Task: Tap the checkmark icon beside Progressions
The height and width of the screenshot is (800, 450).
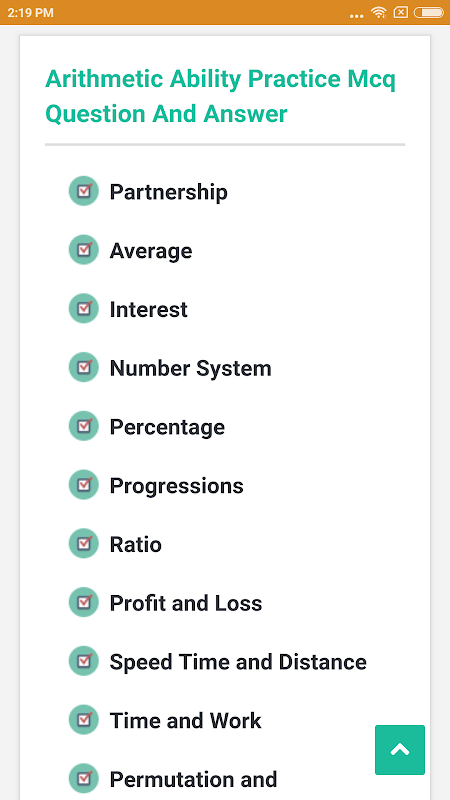Action: [84, 484]
